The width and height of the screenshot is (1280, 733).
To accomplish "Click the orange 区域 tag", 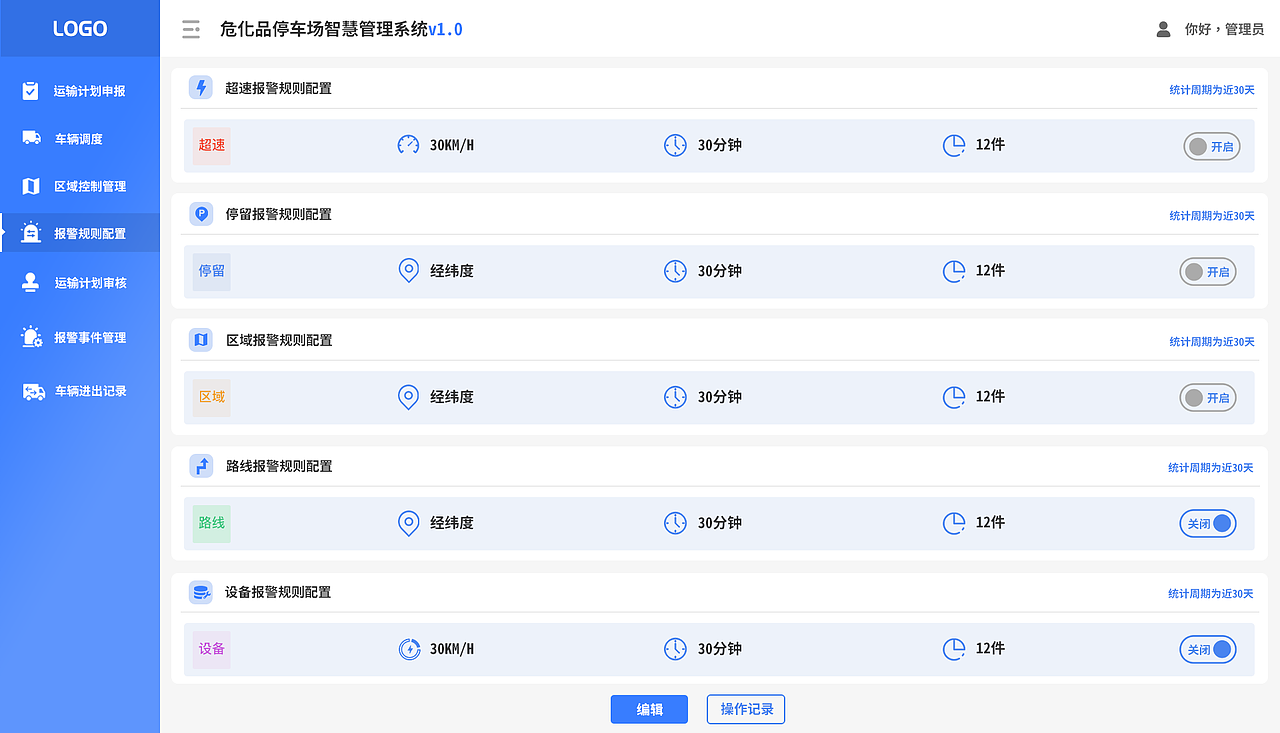I will [212, 398].
